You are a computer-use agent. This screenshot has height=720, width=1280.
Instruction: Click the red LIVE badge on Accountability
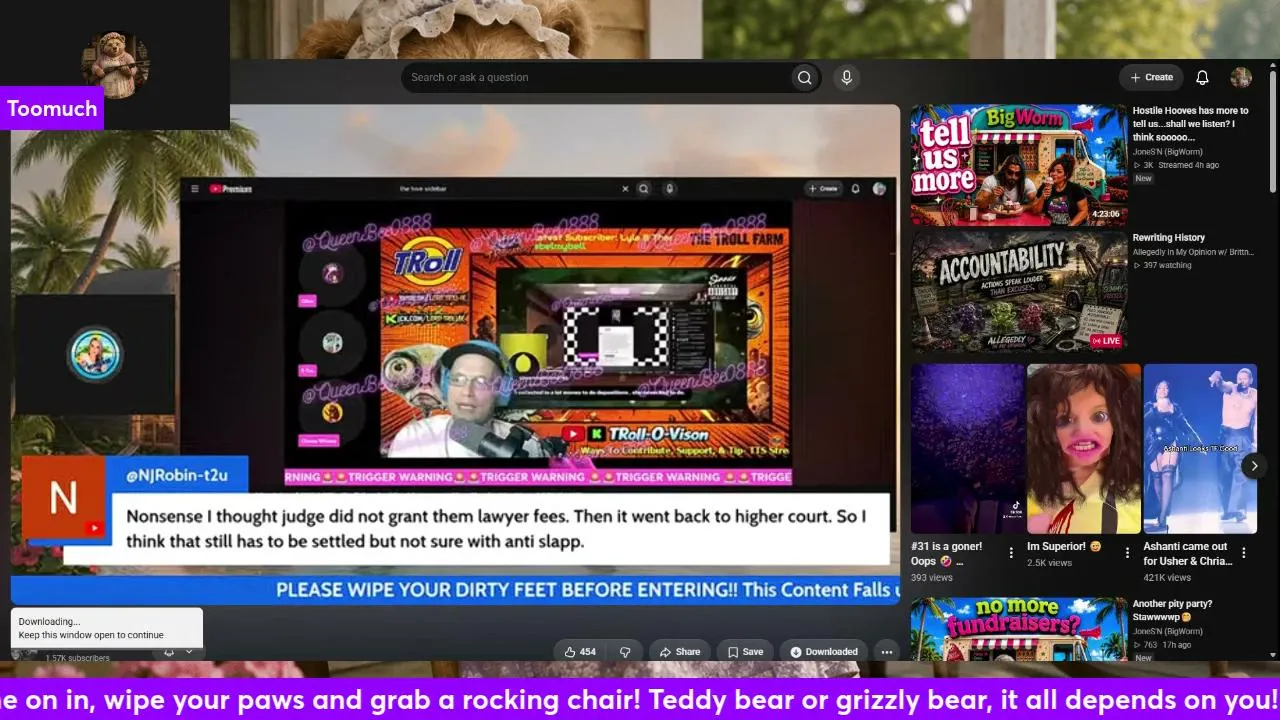coord(1106,341)
